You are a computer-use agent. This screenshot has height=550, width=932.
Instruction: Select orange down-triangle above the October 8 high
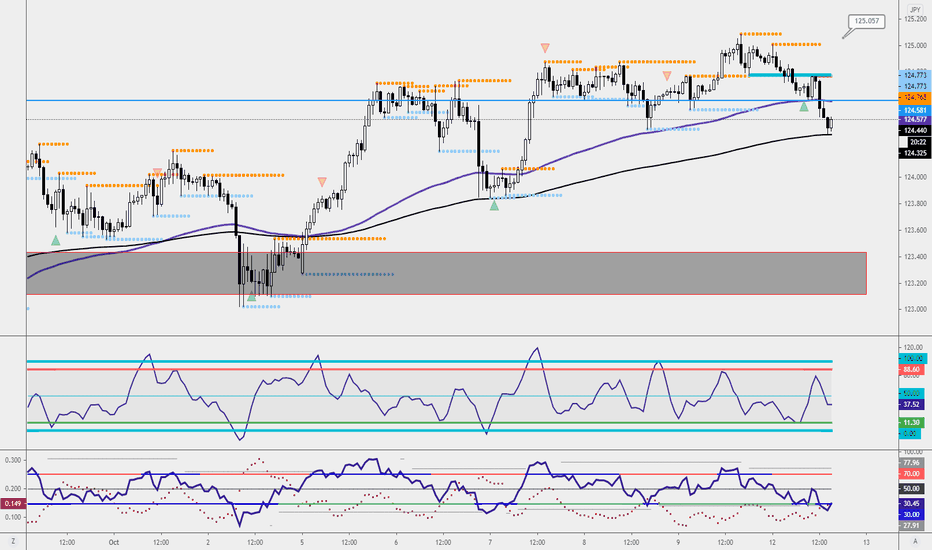(x=545, y=48)
